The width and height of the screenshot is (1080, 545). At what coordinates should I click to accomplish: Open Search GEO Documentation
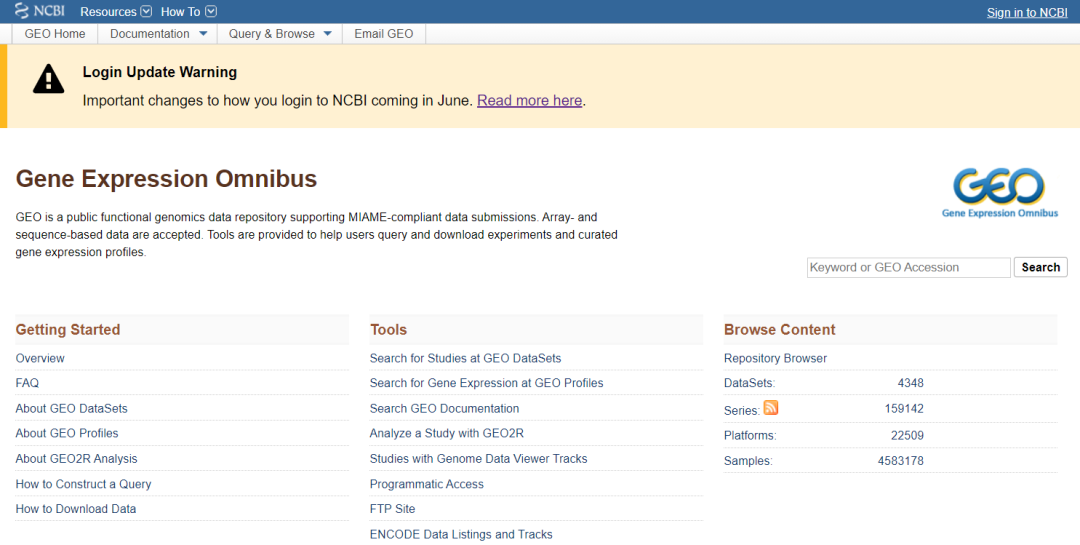pos(444,409)
